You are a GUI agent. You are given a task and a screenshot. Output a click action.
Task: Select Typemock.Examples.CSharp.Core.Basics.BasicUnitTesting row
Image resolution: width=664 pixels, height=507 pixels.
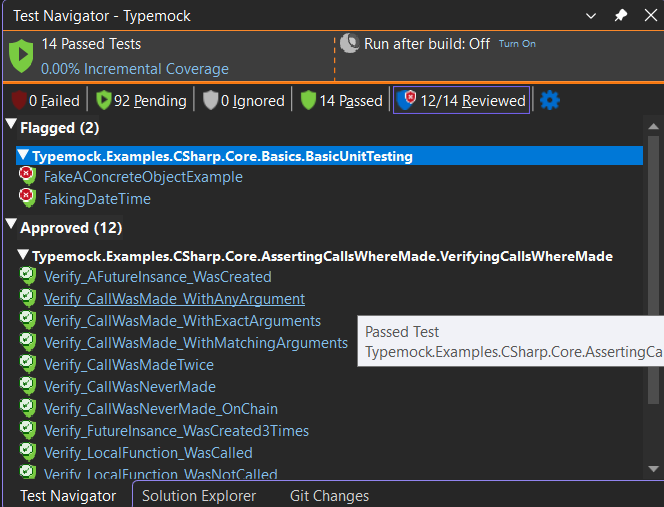329,156
